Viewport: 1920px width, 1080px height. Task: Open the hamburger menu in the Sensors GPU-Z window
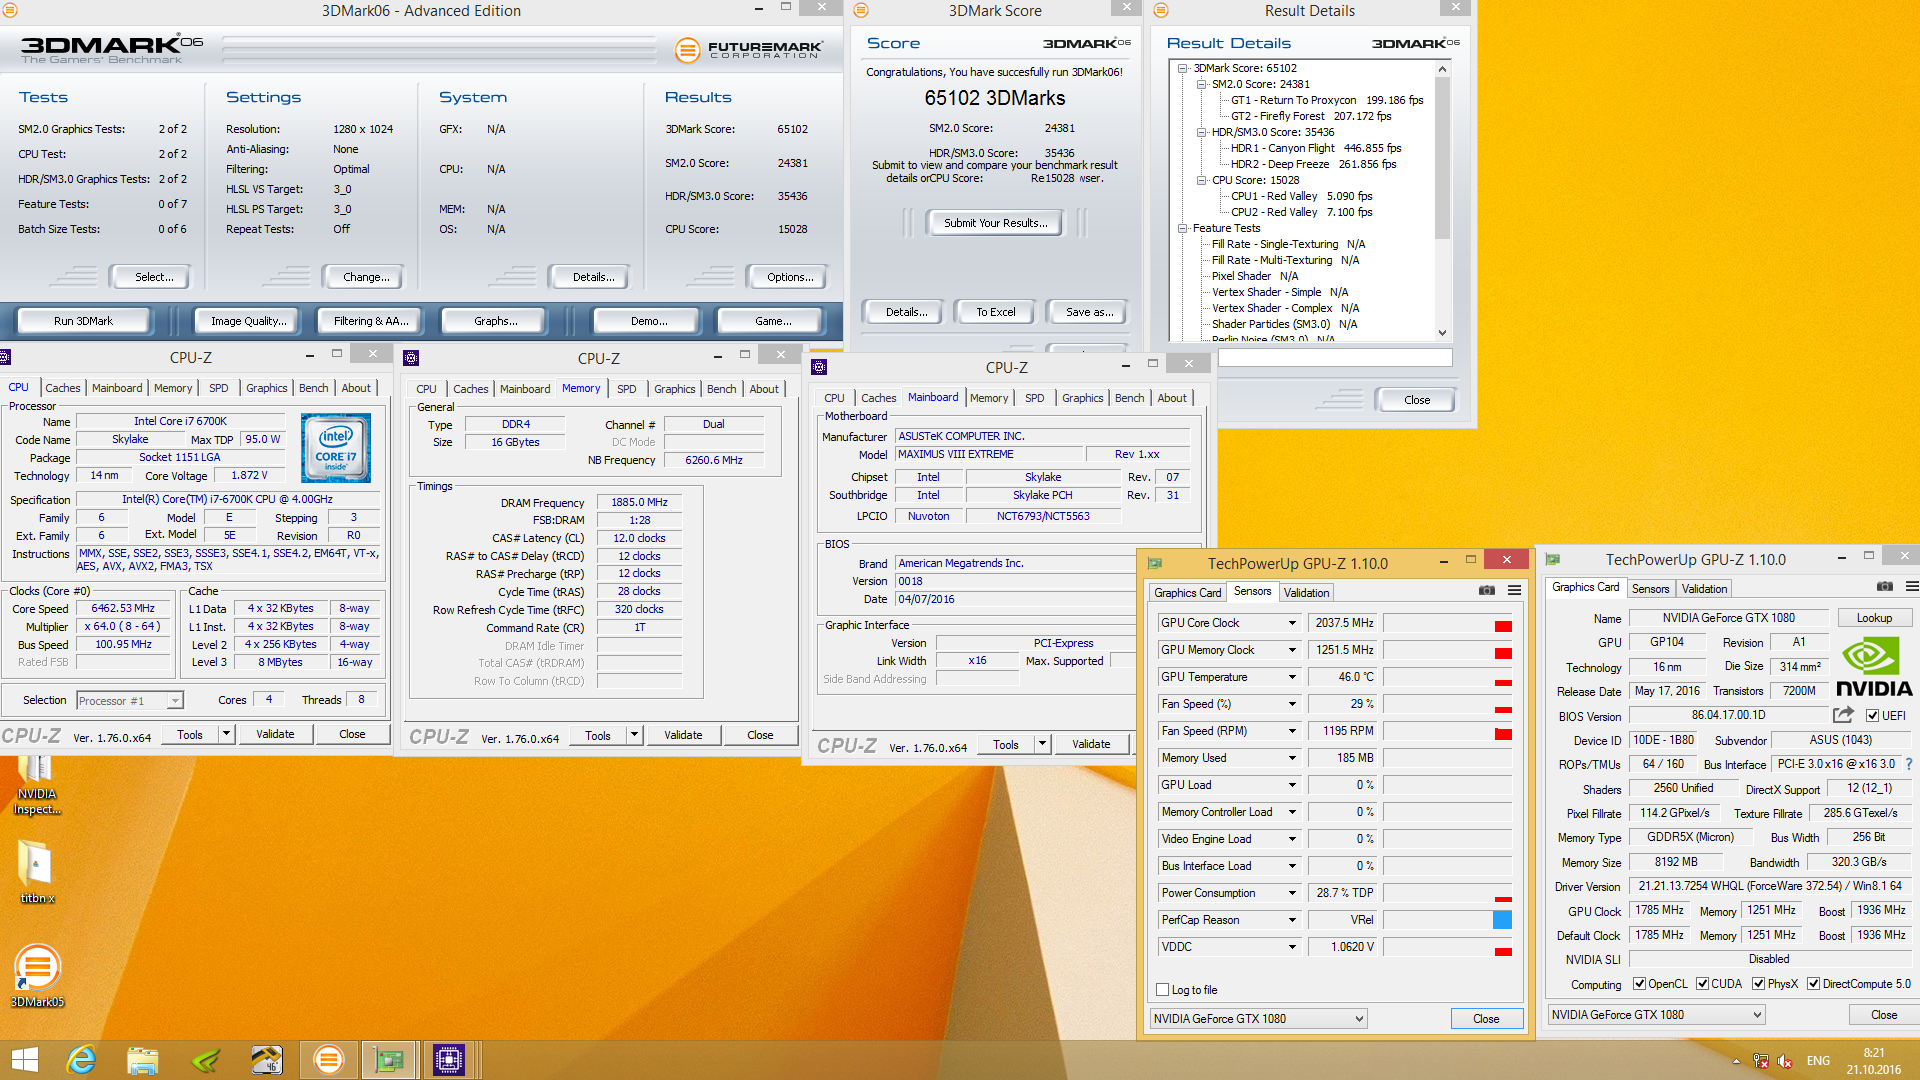pyautogui.click(x=1514, y=591)
